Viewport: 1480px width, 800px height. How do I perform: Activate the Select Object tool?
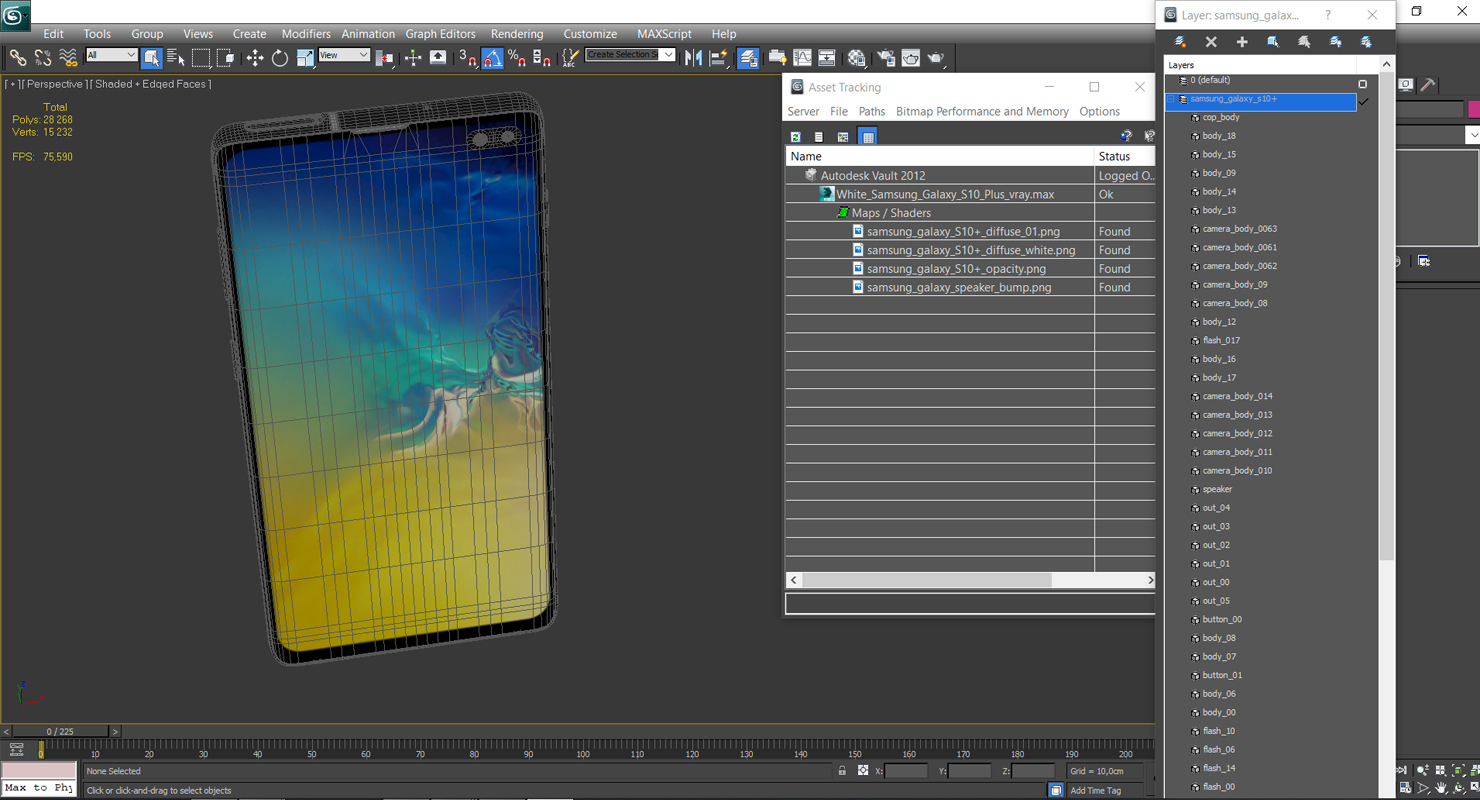151,58
